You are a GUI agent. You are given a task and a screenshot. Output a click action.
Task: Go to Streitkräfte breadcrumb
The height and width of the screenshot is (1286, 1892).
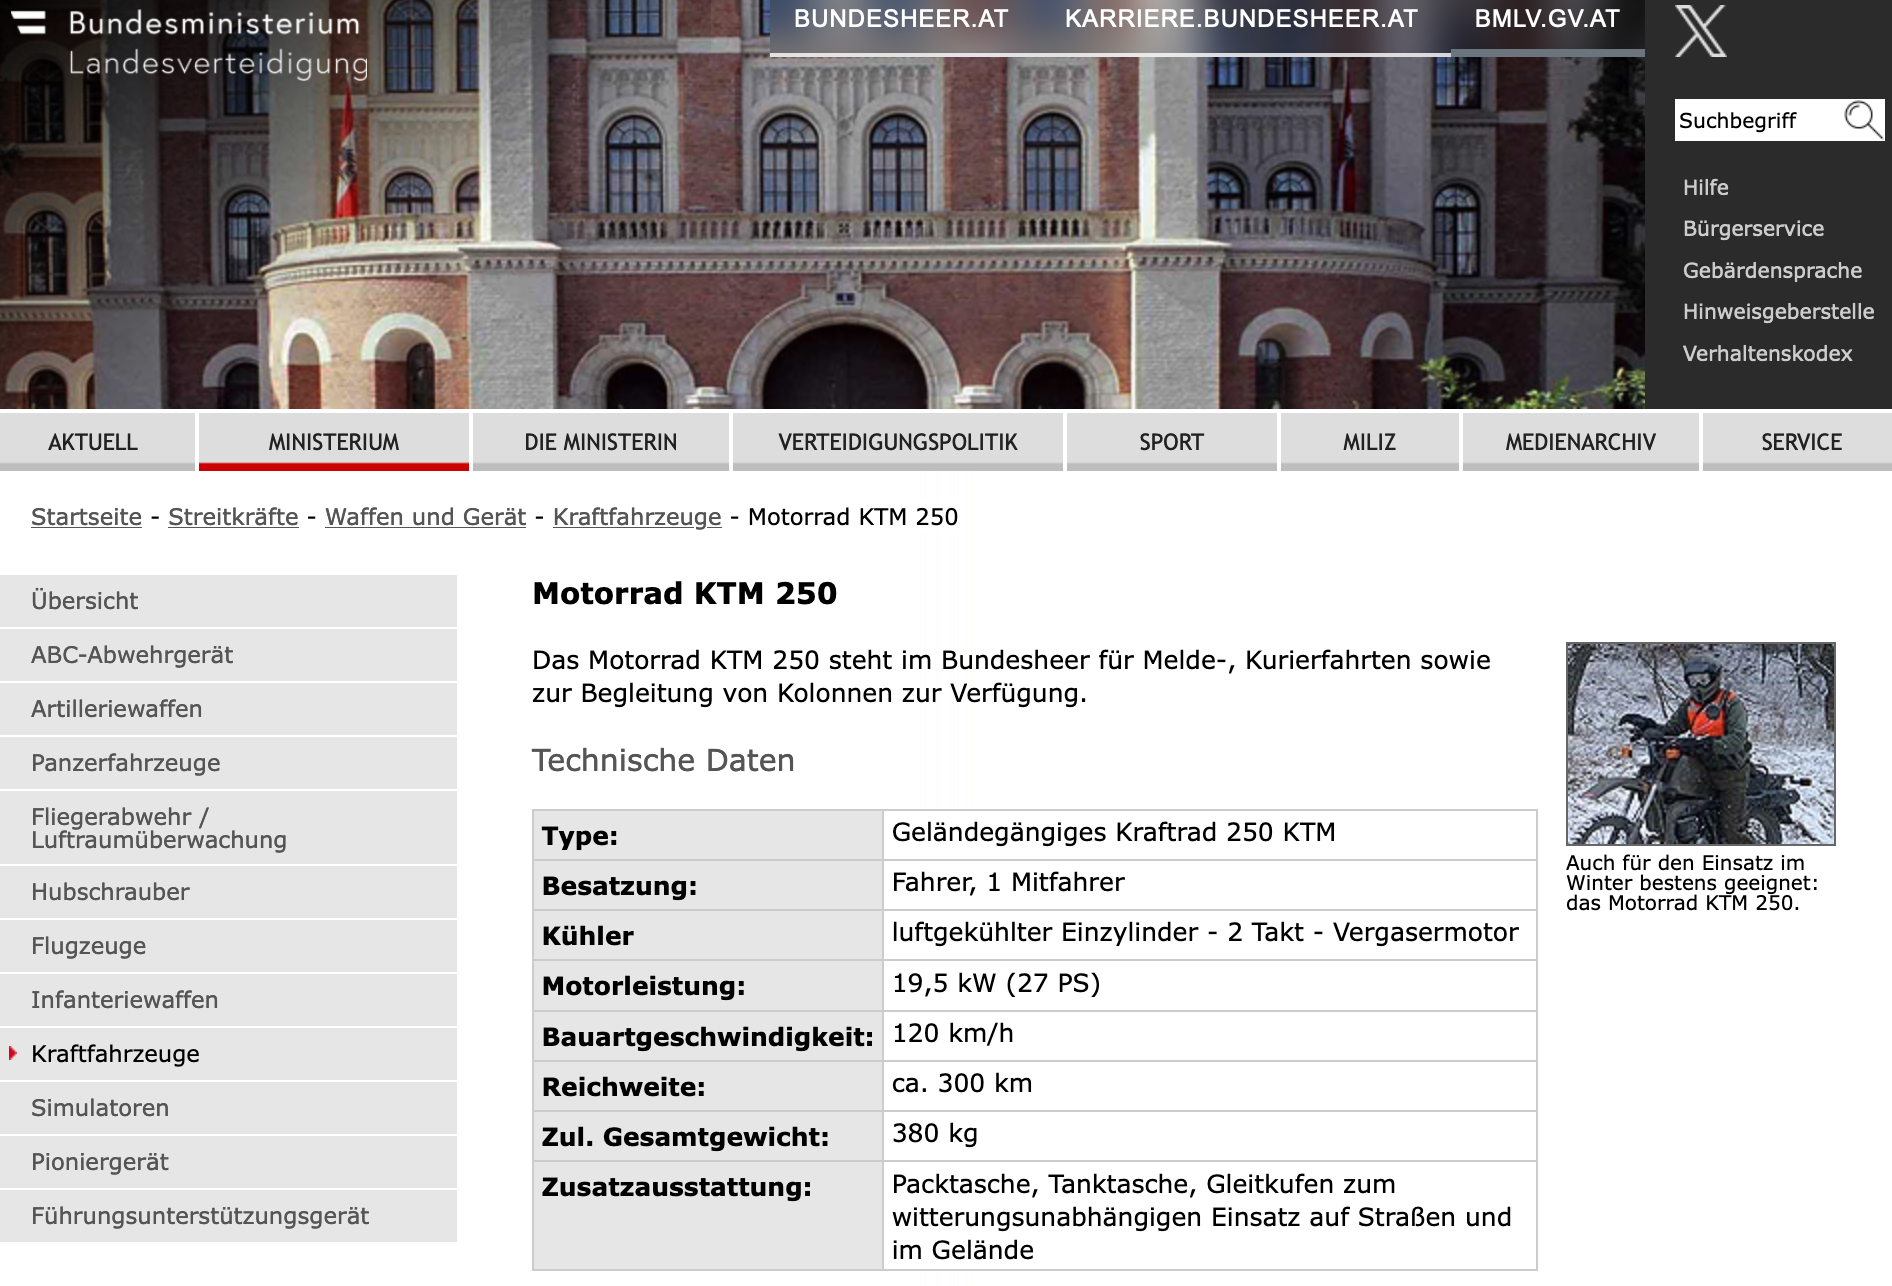click(x=233, y=517)
